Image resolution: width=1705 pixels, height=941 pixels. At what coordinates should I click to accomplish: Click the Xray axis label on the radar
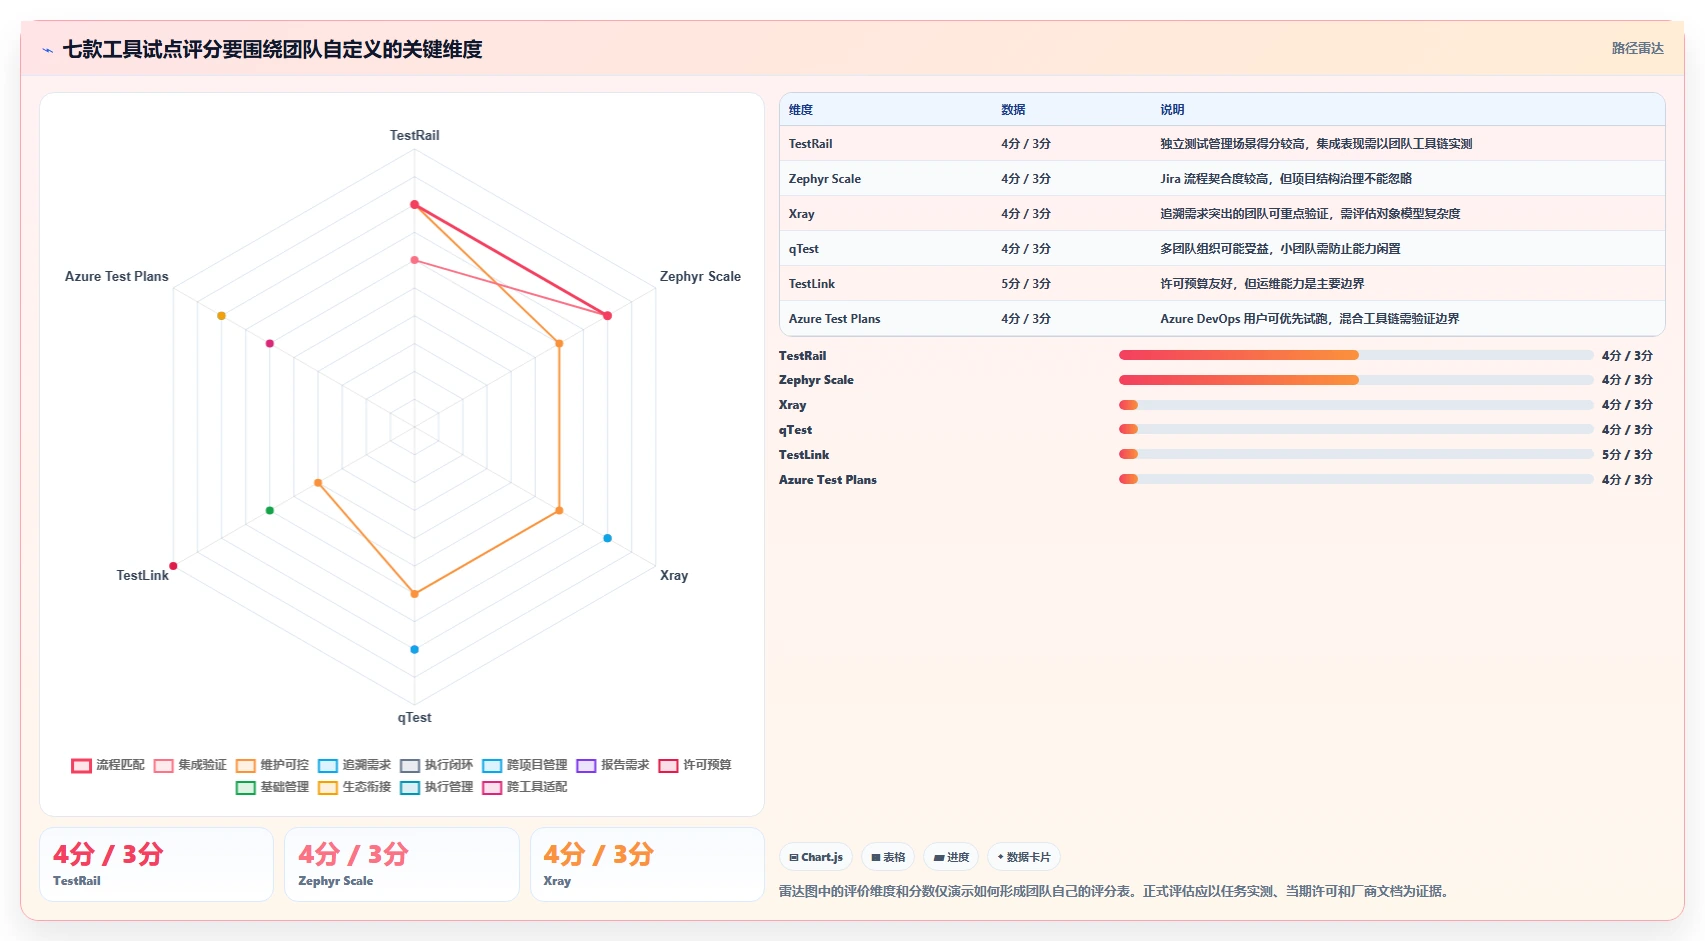point(674,575)
